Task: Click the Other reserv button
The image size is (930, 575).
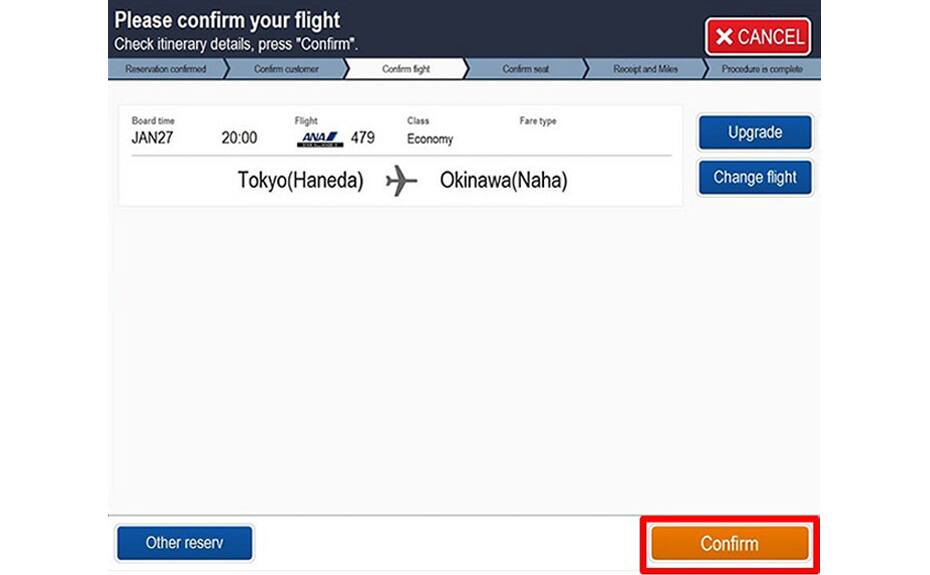Action: coord(184,542)
